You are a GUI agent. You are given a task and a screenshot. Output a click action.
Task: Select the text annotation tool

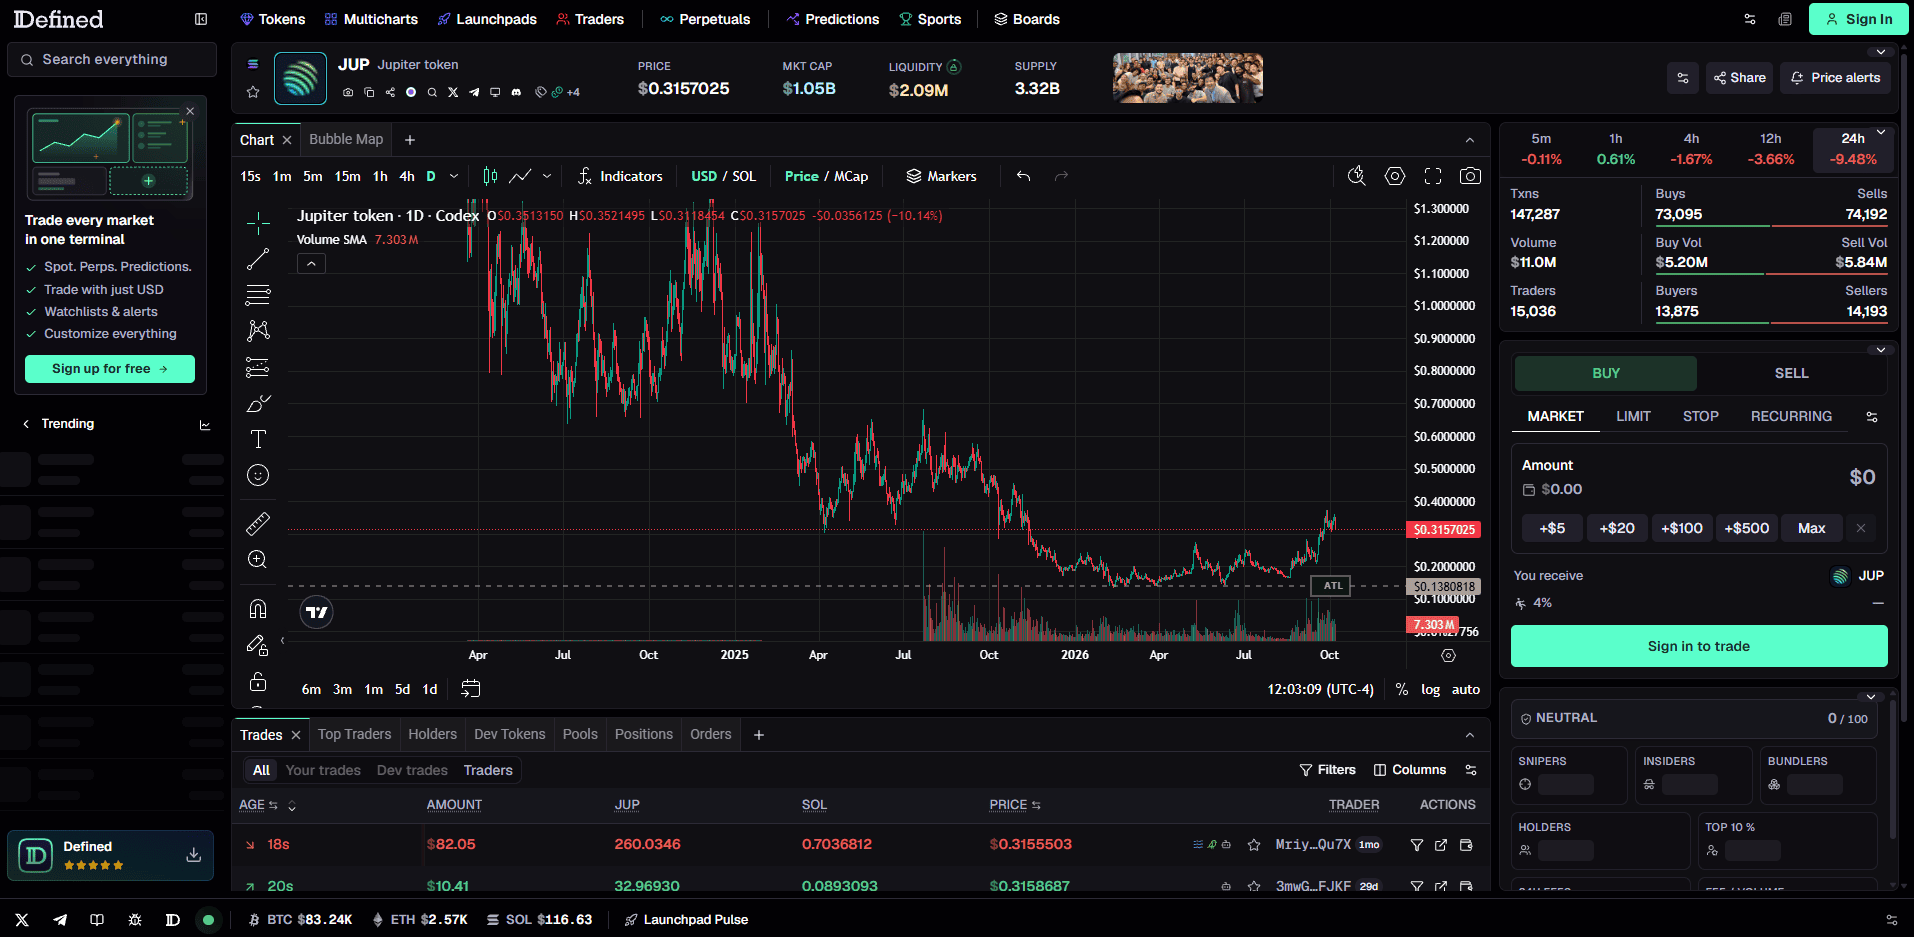tap(258, 439)
